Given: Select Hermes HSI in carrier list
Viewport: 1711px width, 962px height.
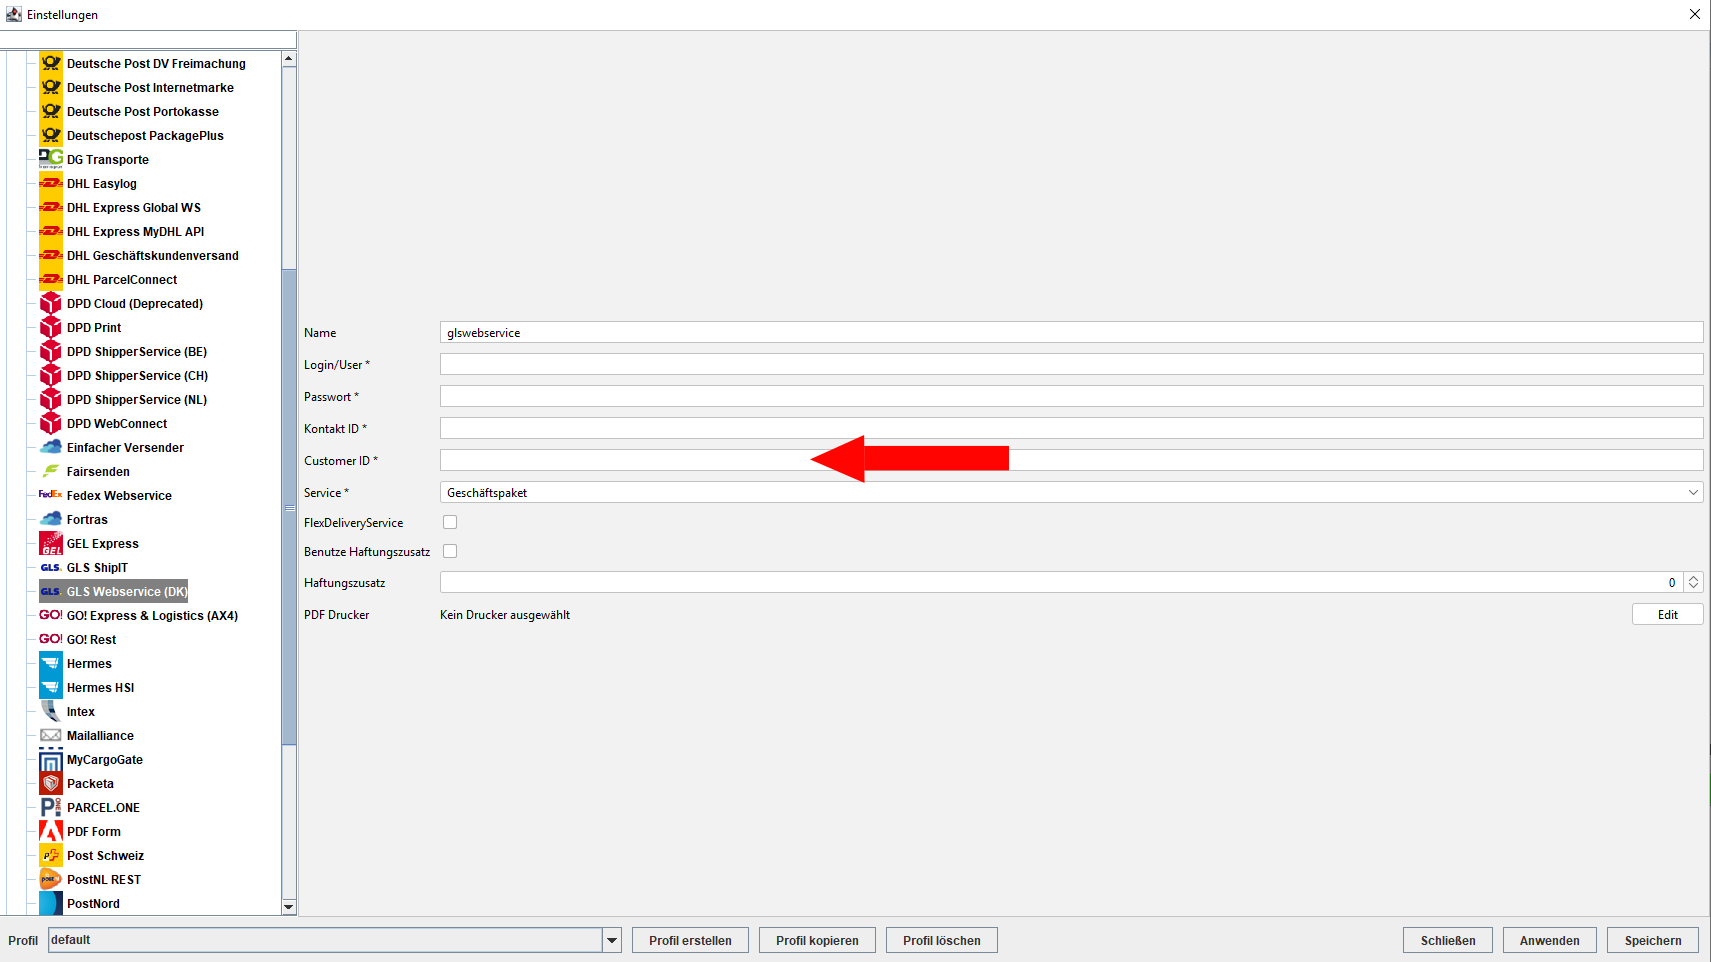Looking at the screenshot, I should pyautogui.click(x=100, y=687).
